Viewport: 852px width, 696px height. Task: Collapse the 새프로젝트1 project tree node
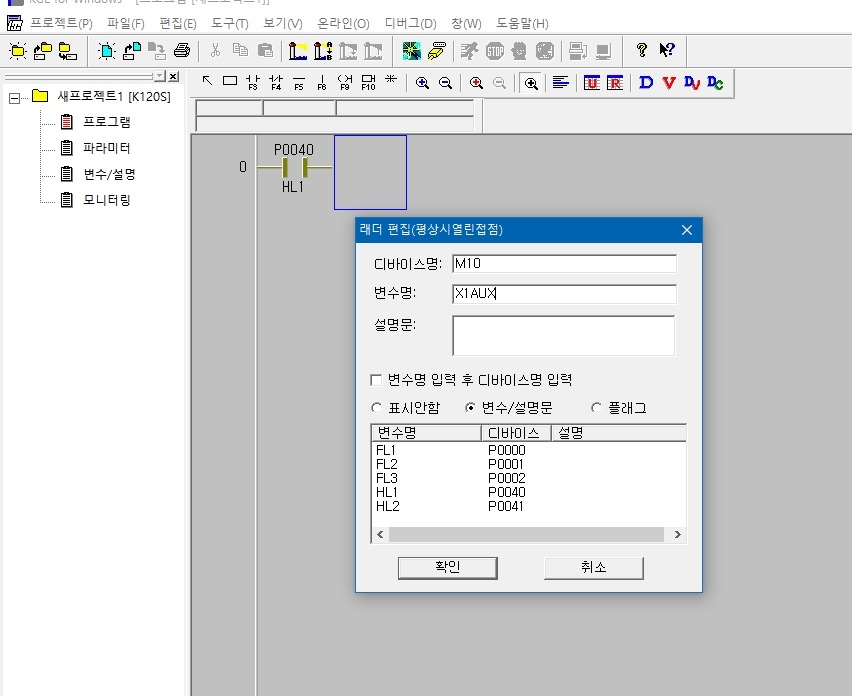tap(14, 97)
